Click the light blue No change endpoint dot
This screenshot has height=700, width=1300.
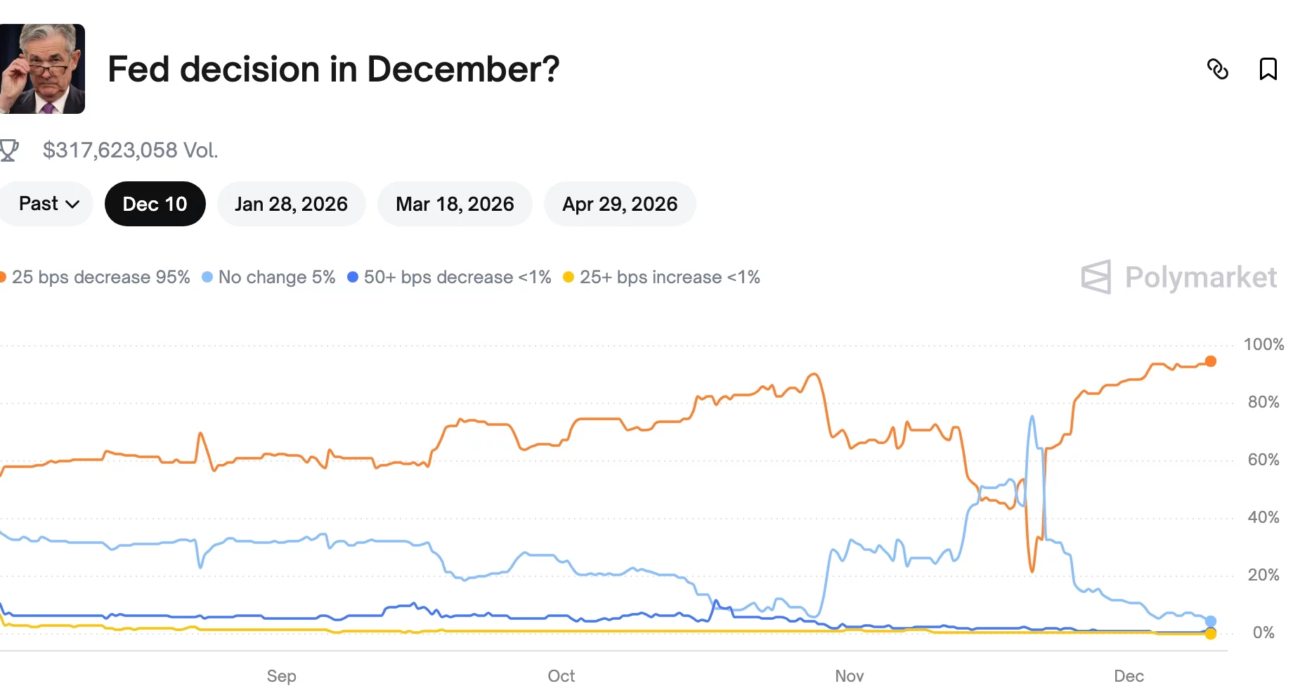[x=1211, y=621]
